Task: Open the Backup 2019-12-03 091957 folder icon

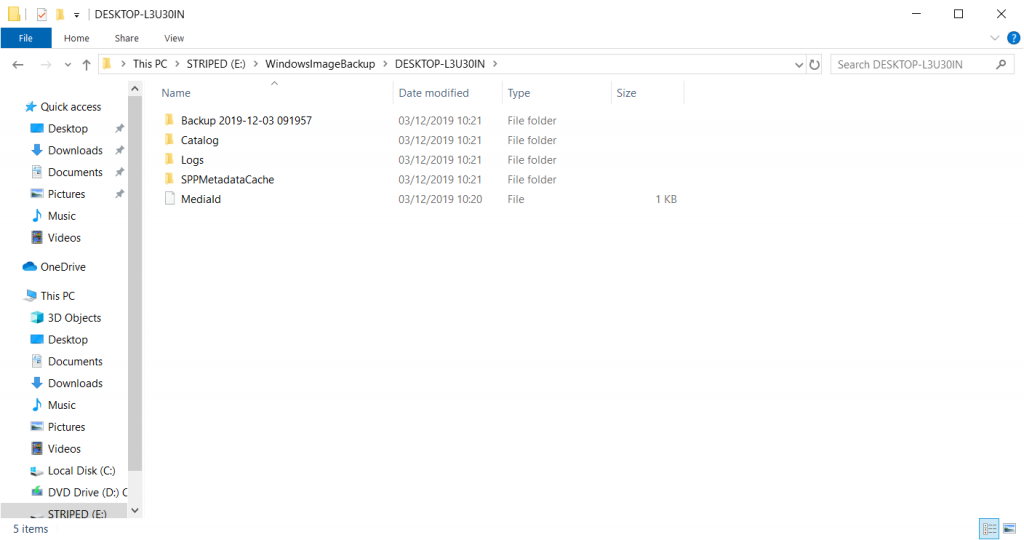Action: (x=169, y=120)
